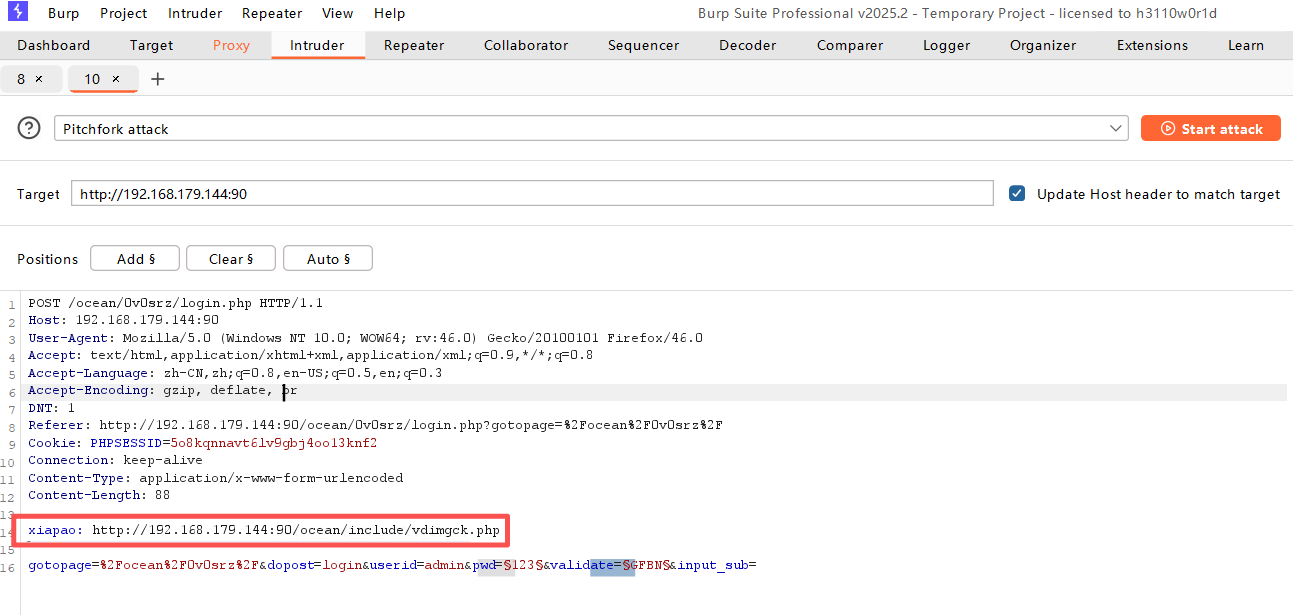
Task: Open the Burp menu
Action: [x=64, y=13]
